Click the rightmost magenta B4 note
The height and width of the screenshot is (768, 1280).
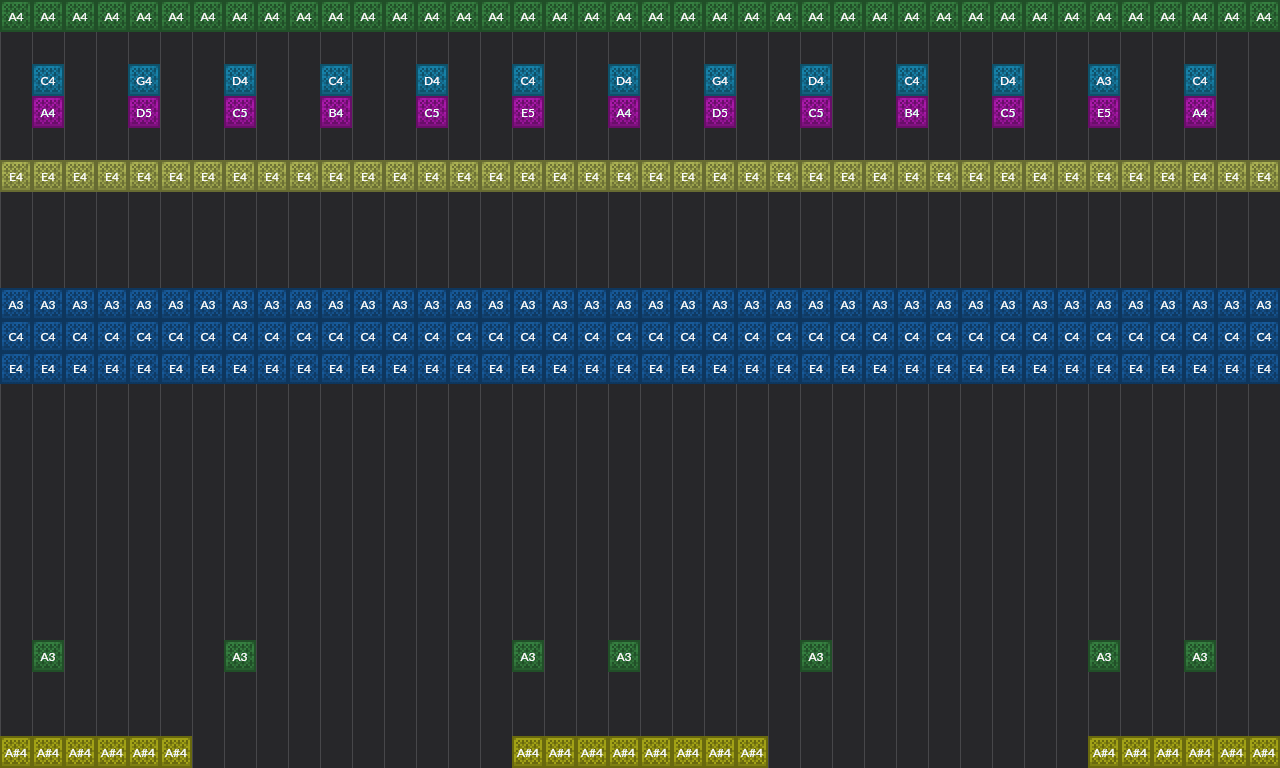click(911, 113)
